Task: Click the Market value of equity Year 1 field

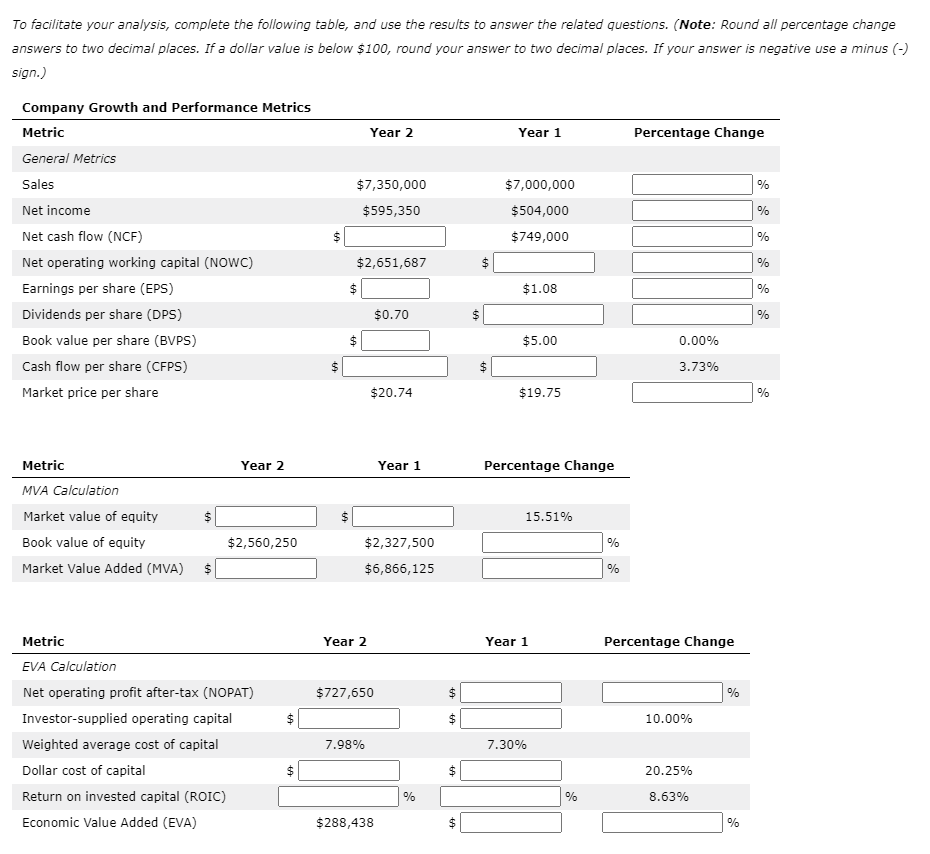Action: click(x=404, y=516)
